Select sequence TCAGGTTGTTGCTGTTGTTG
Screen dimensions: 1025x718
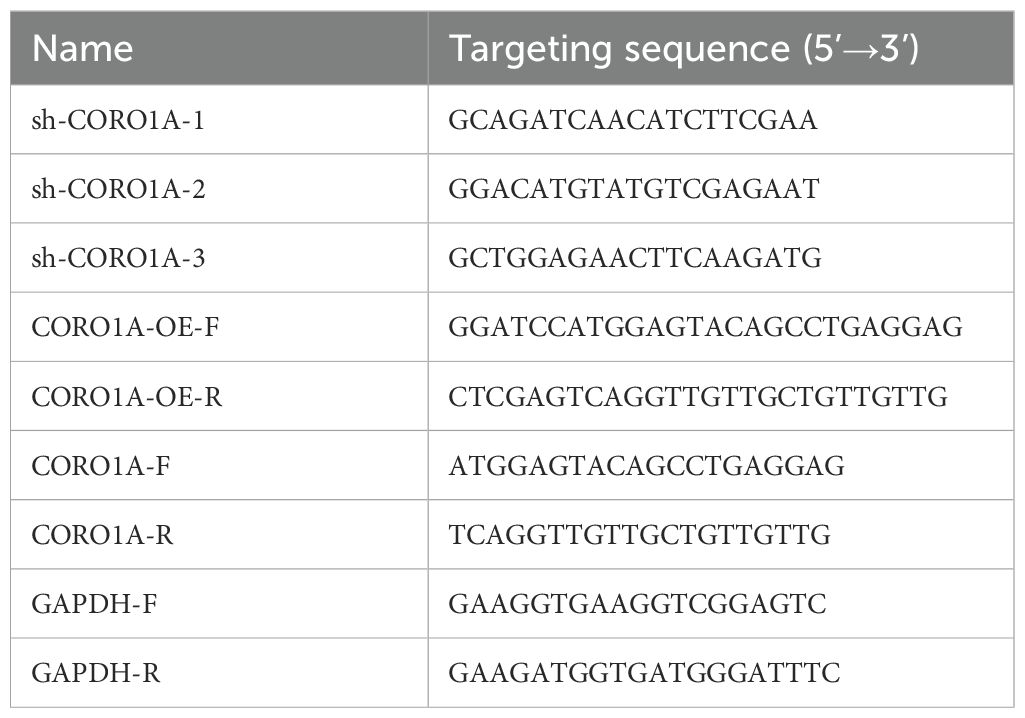coord(639,535)
